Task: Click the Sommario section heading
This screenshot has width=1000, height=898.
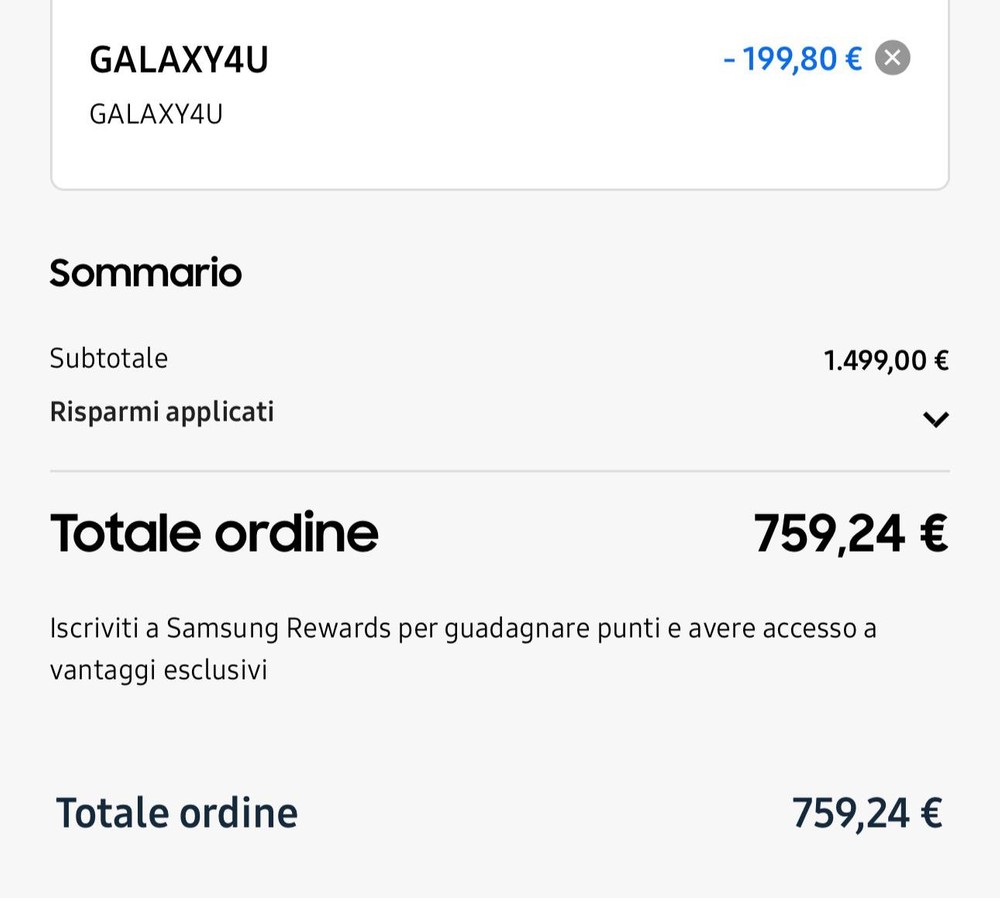Action: coord(146,273)
